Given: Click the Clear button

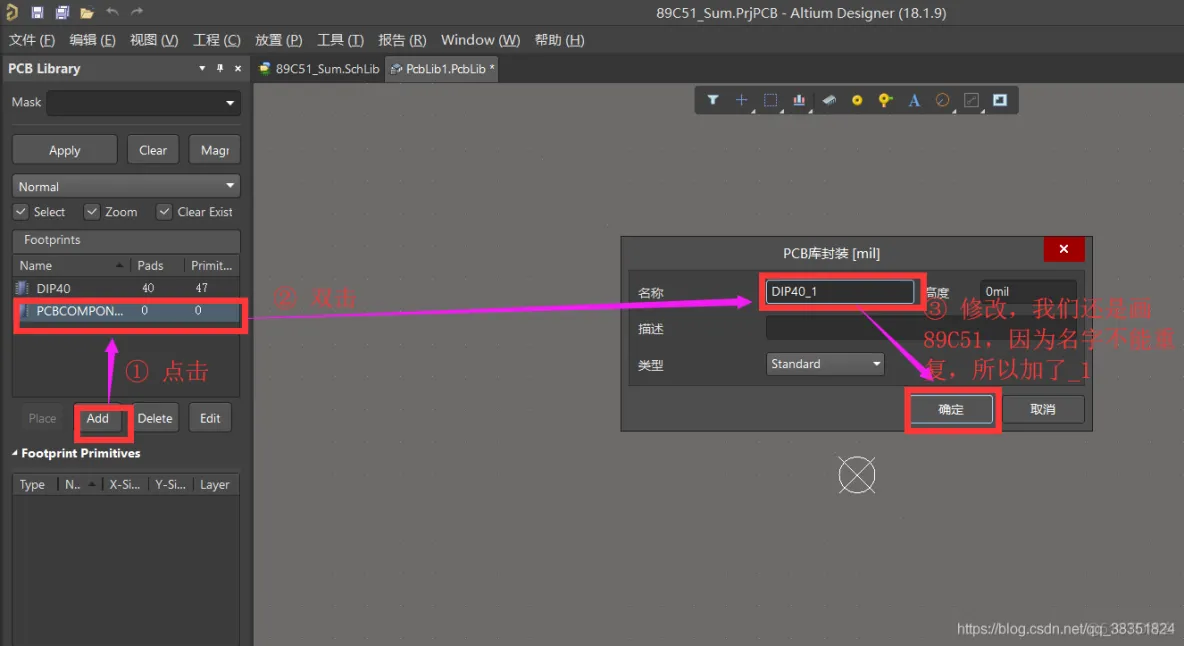Looking at the screenshot, I should click(x=153, y=150).
